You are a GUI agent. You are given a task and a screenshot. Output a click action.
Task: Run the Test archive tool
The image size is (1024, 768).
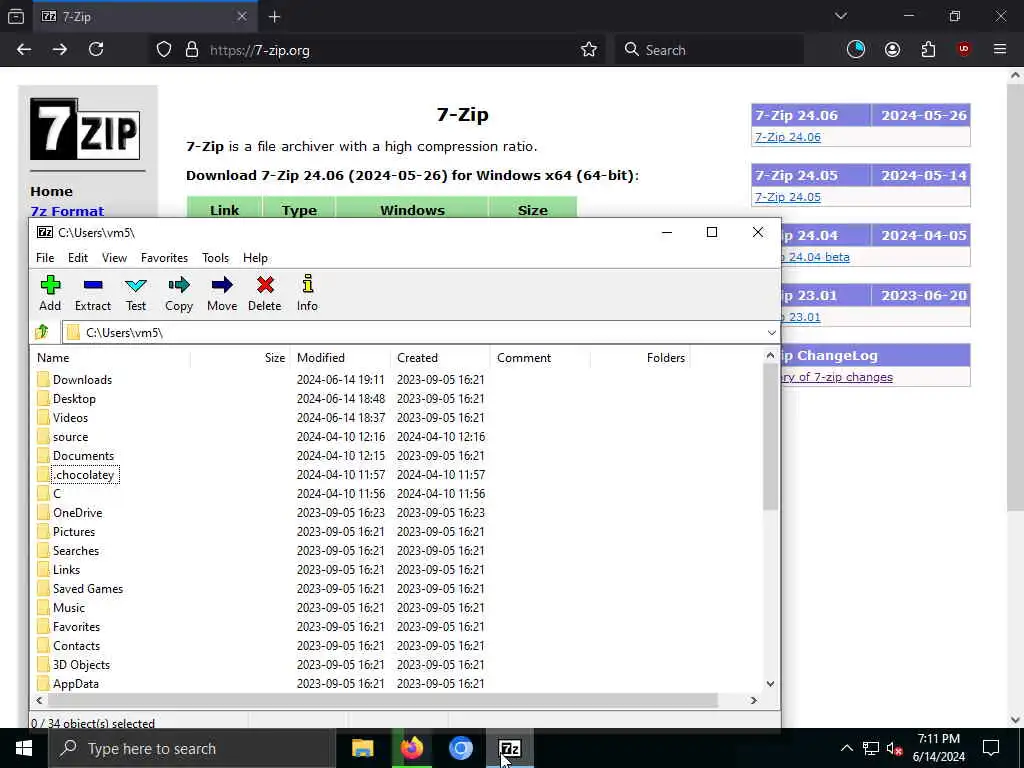[x=136, y=293]
